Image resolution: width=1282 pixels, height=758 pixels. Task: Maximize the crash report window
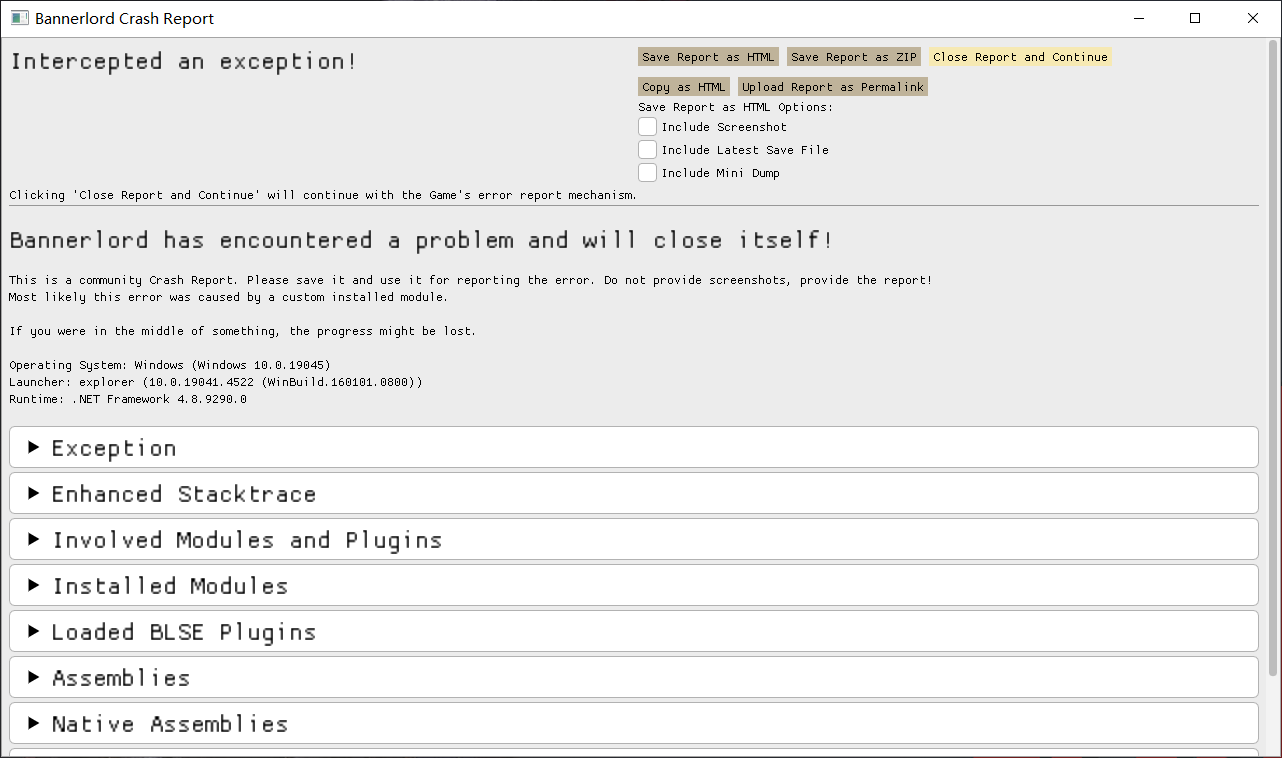(1195, 18)
